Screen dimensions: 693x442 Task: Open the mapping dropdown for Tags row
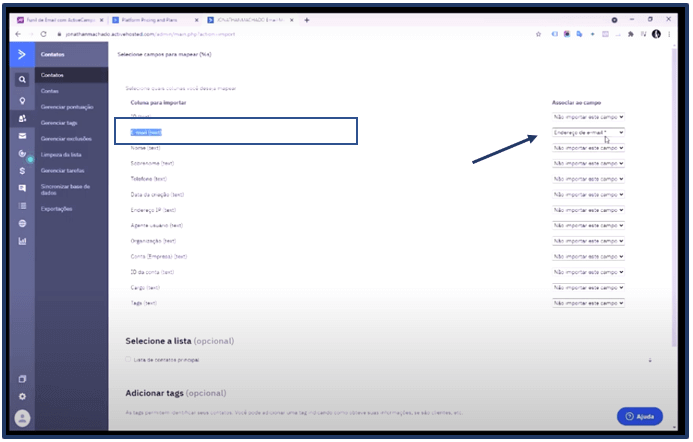coord(588,302)
